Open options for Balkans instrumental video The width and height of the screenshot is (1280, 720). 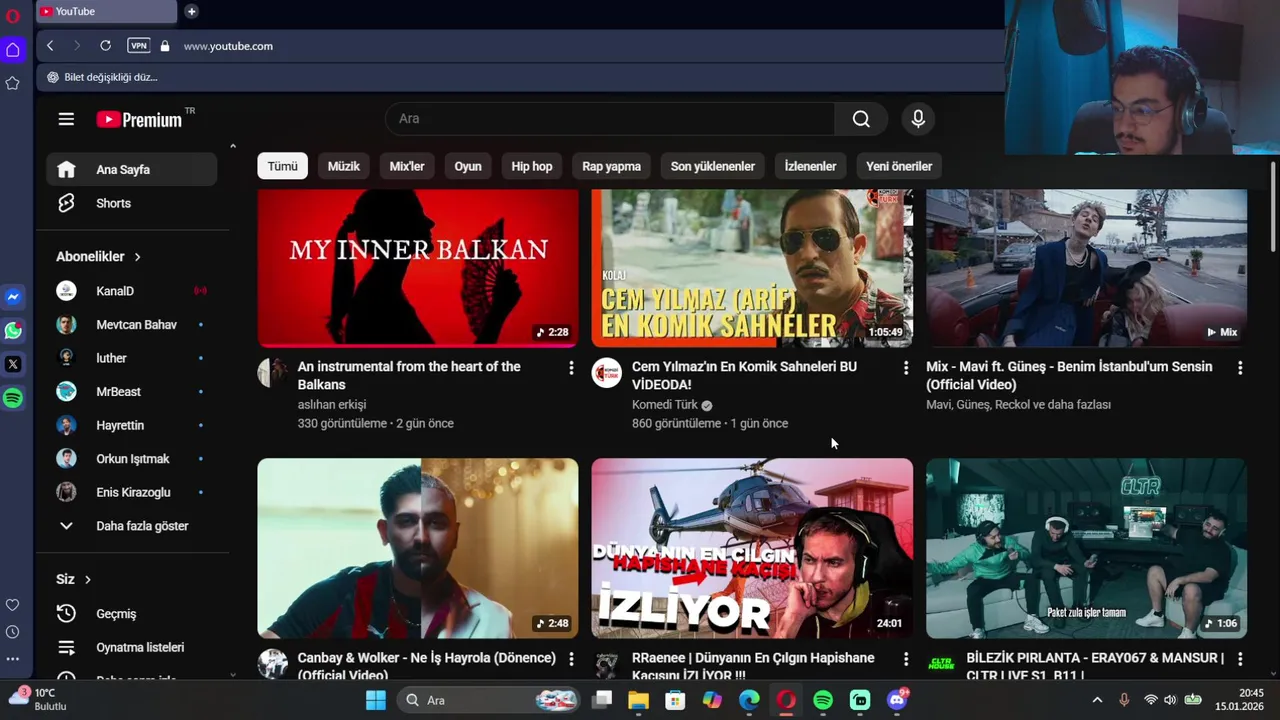[571, 368]
